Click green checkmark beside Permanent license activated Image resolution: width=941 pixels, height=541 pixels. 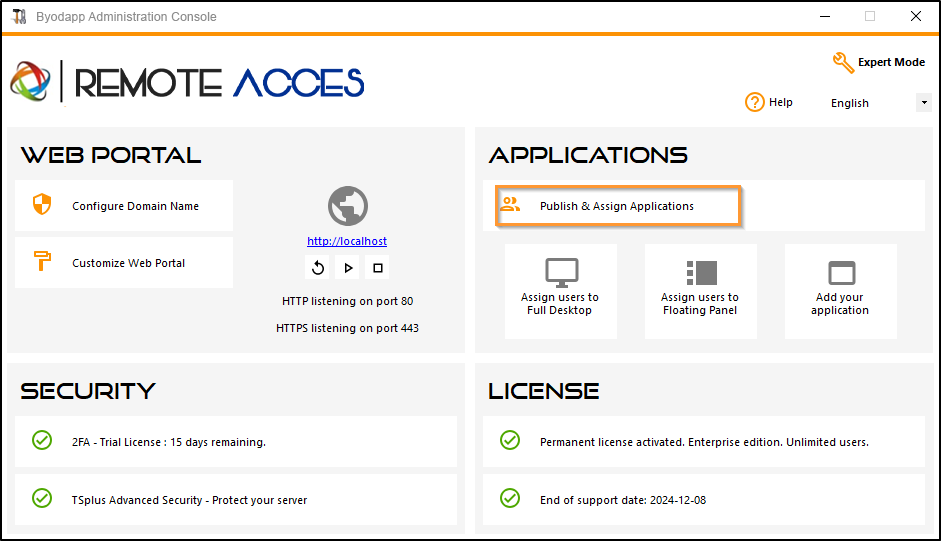coord(510,440)
